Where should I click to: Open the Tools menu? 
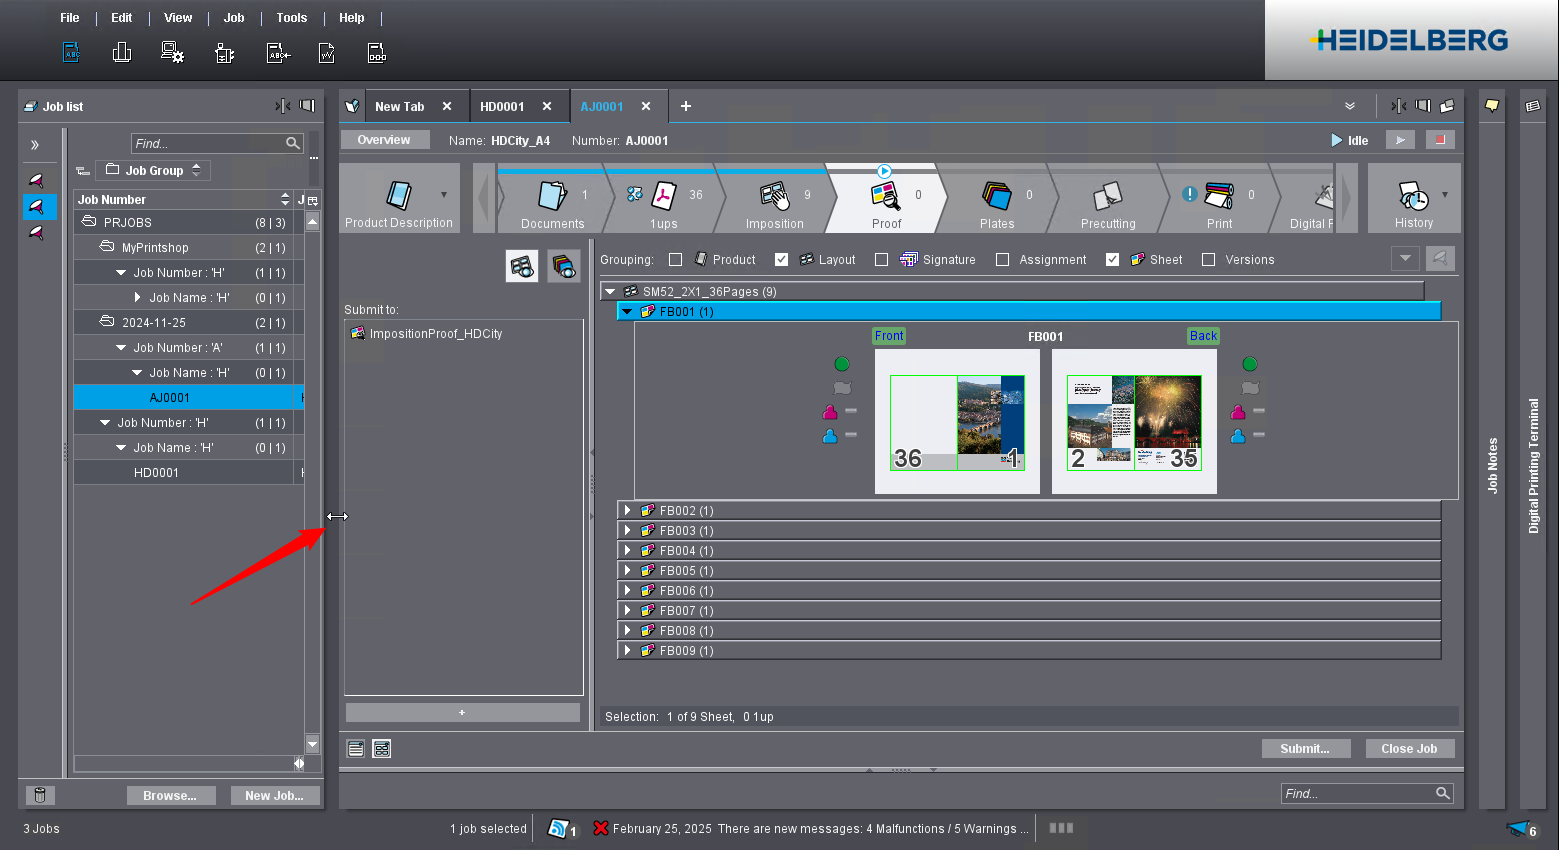[291, 18]
